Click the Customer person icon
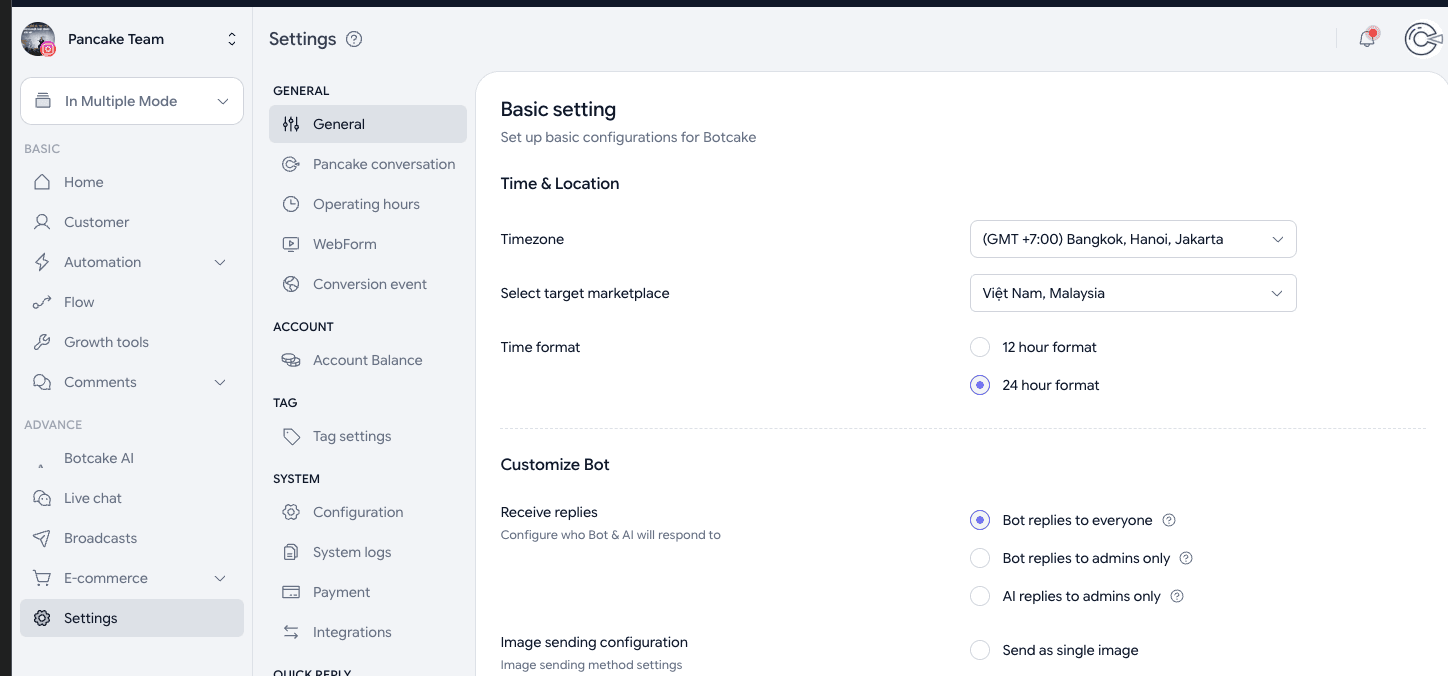 tap(42, 222)
